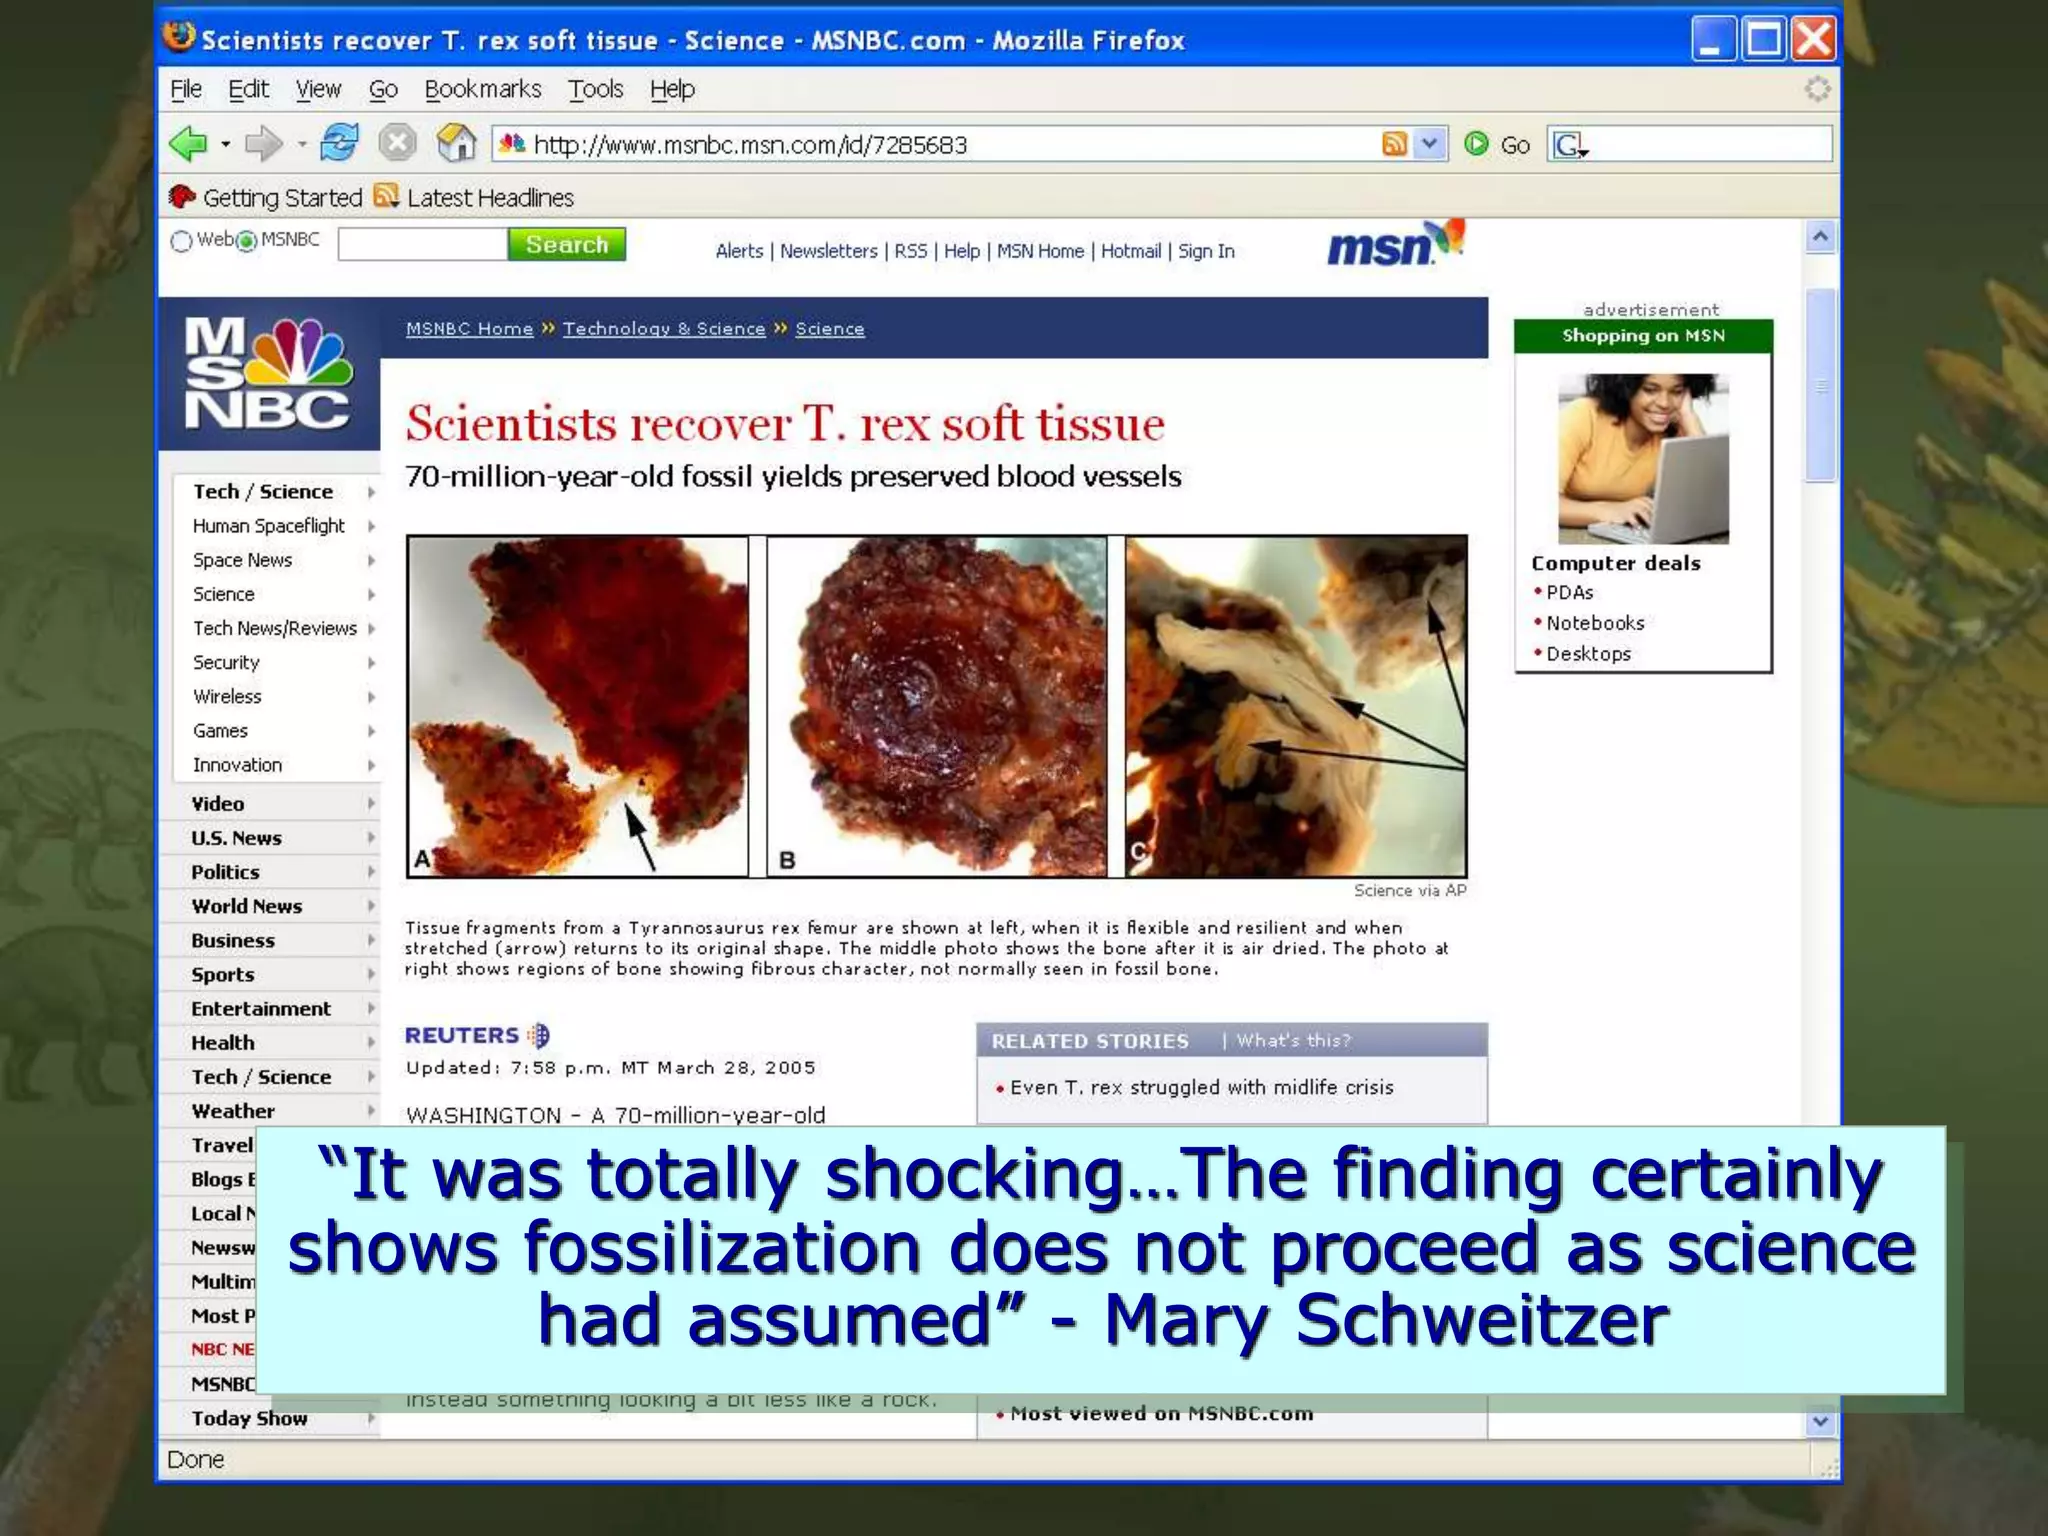The height and width of the screenshot is (1536, 2048).
Task: Expand the Security submenu arrow
Action: [x=371, y=663]
